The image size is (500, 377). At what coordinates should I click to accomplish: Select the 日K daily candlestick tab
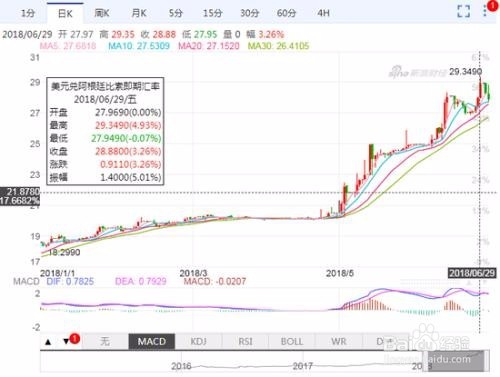(65, 13)
